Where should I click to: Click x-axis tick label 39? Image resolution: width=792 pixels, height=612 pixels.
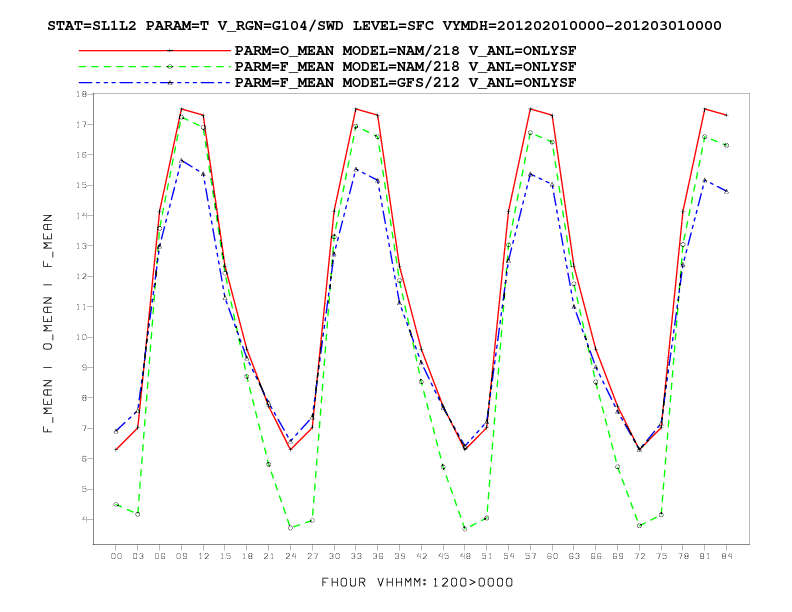point(400,556)
